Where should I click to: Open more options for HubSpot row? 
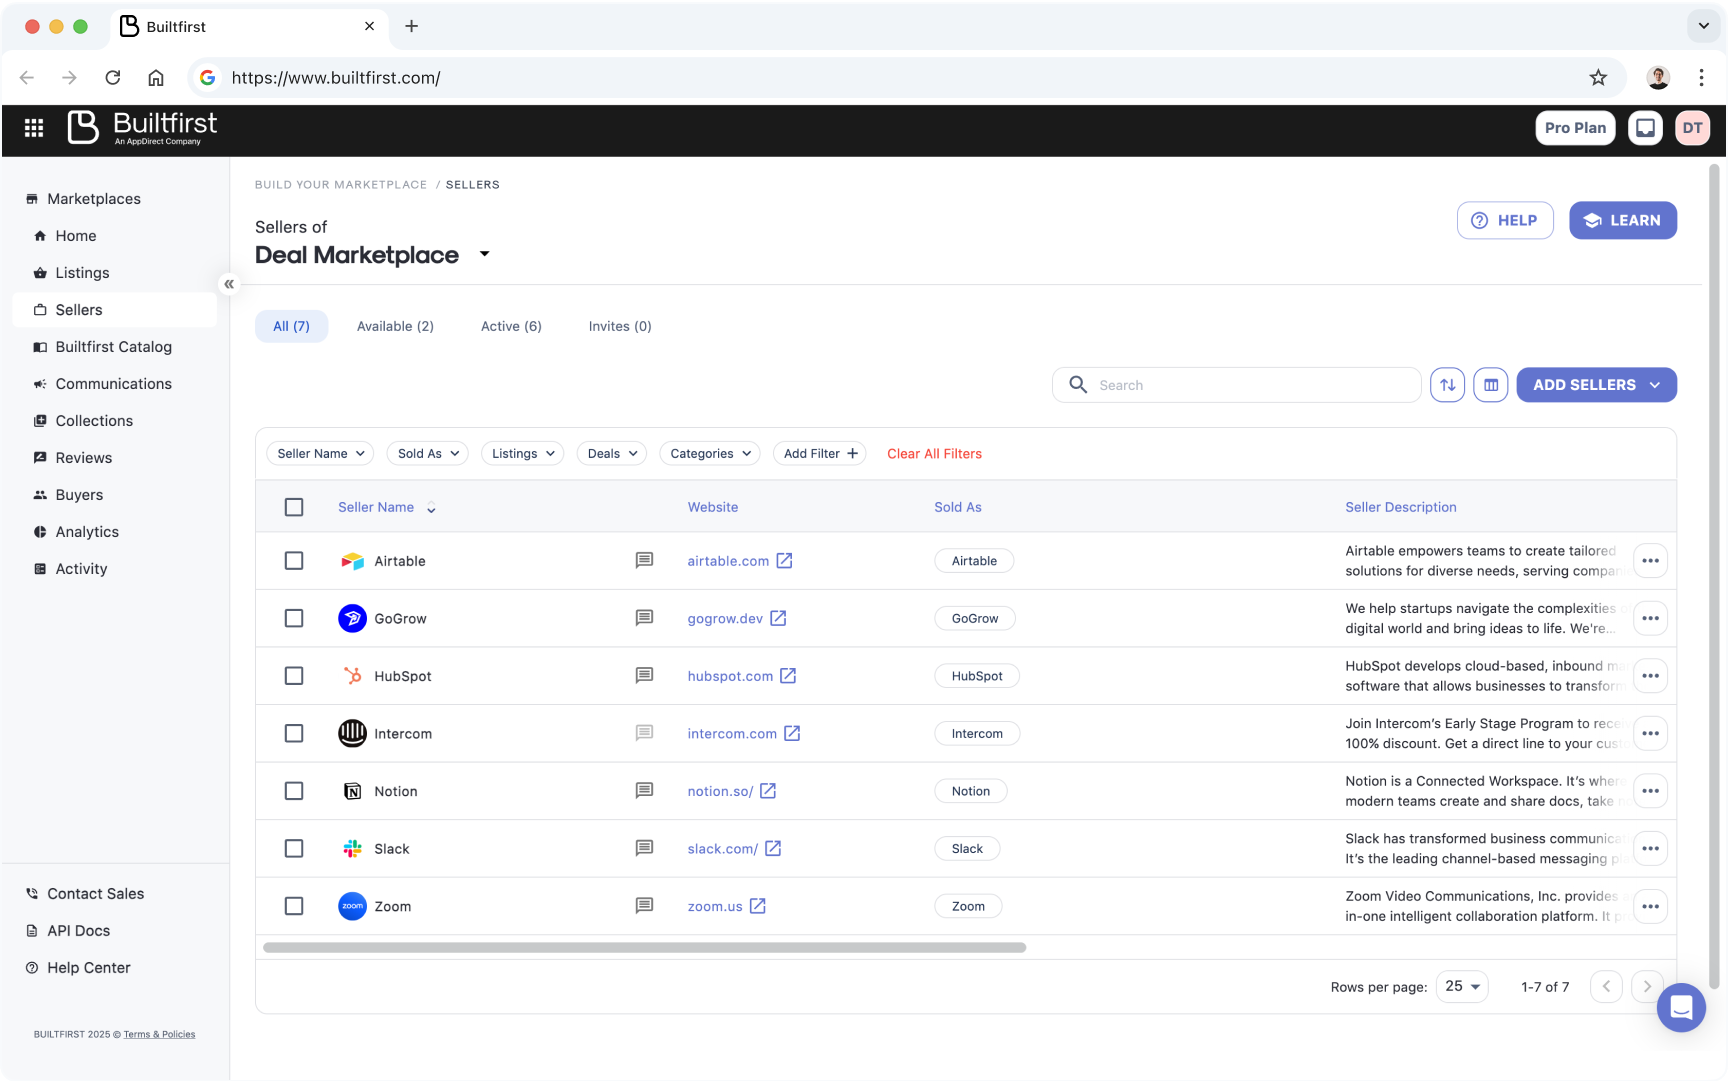1650,676
